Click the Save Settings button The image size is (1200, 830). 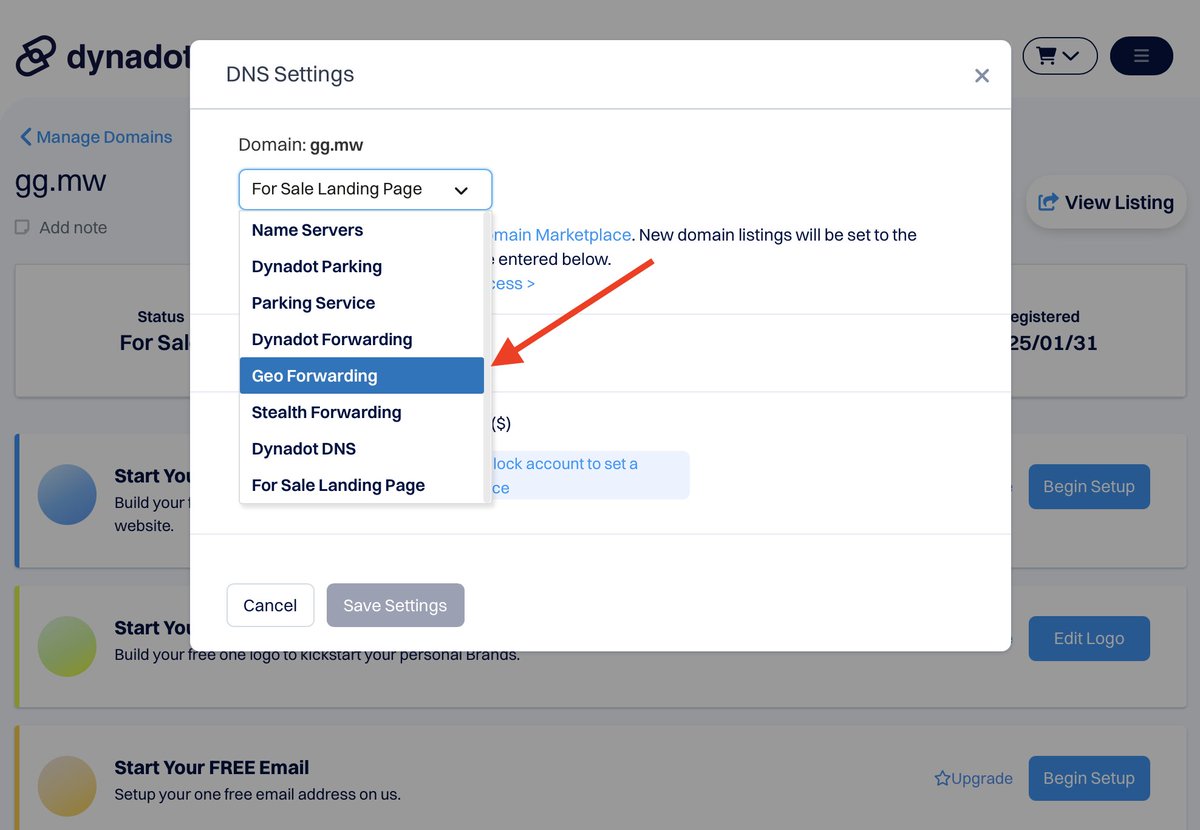pos(395,605)
